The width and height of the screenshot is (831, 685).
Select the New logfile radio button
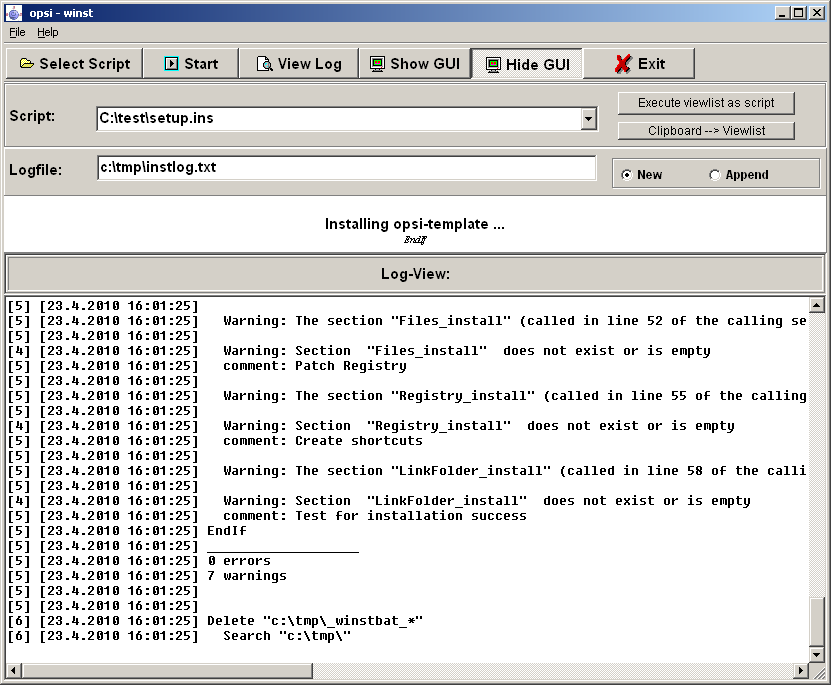pos(626,175)
